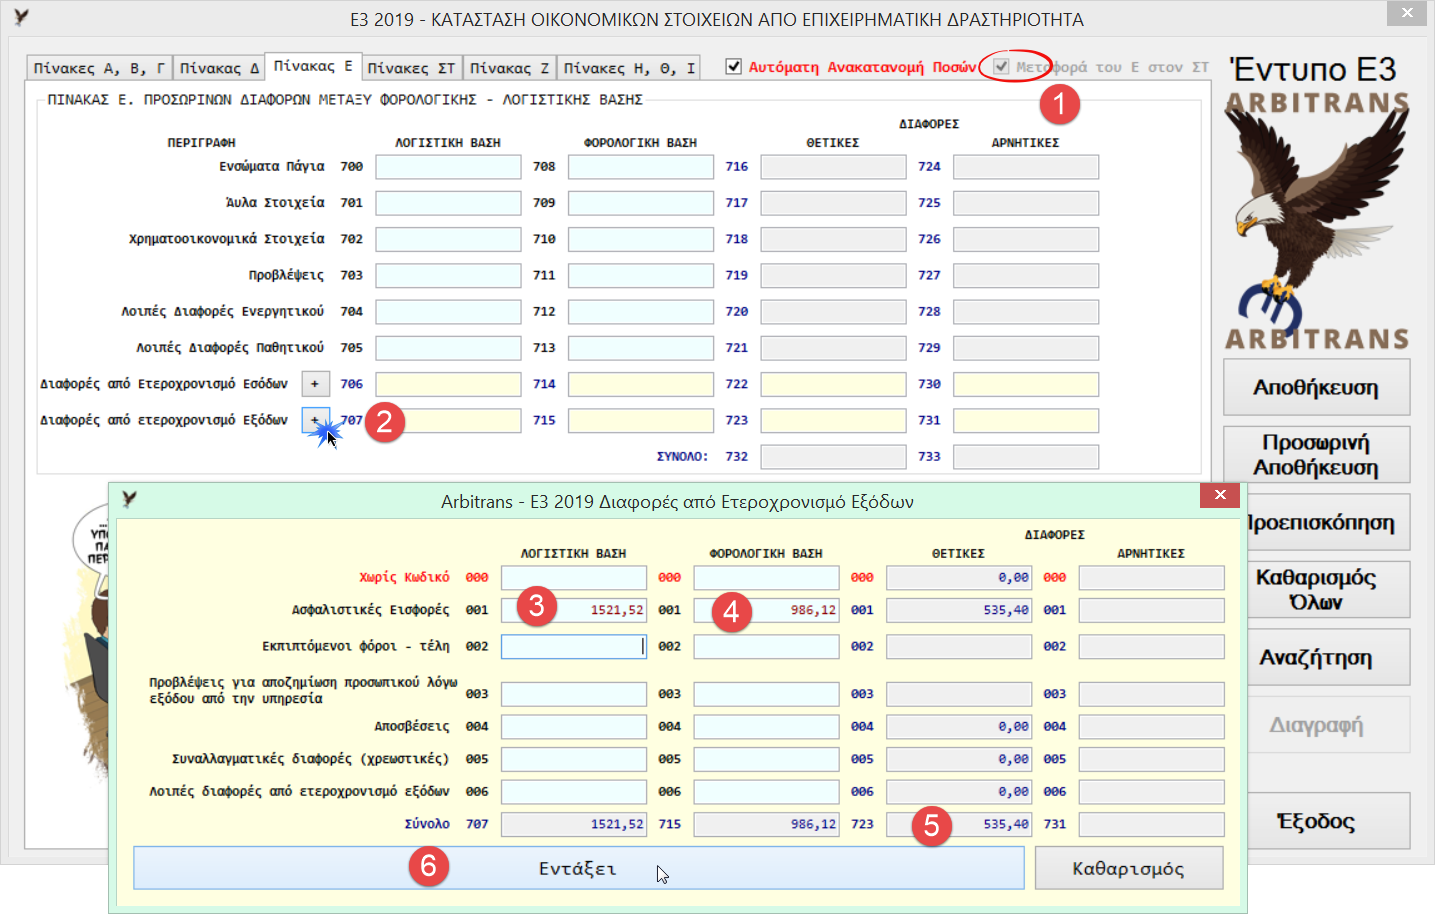Select the Πίνακας Ε tab

[x=313, y=66]
